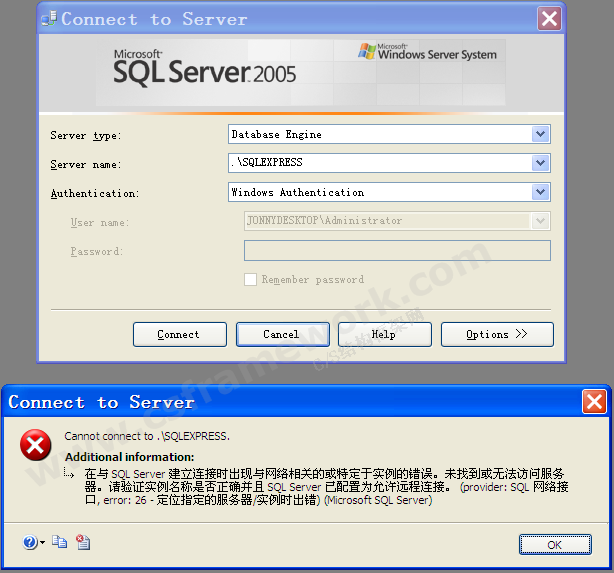Click the Windows Server System logo

pos(427,52)
